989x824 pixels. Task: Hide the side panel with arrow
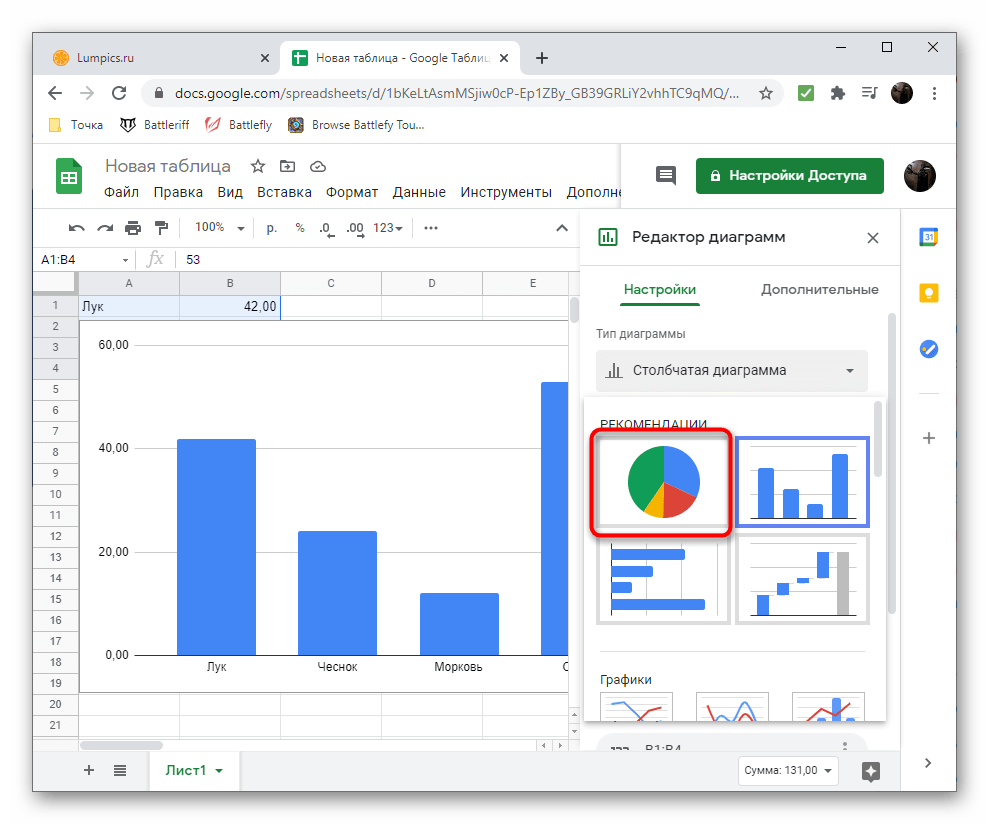pyautogui.click(x=928, y=763)
